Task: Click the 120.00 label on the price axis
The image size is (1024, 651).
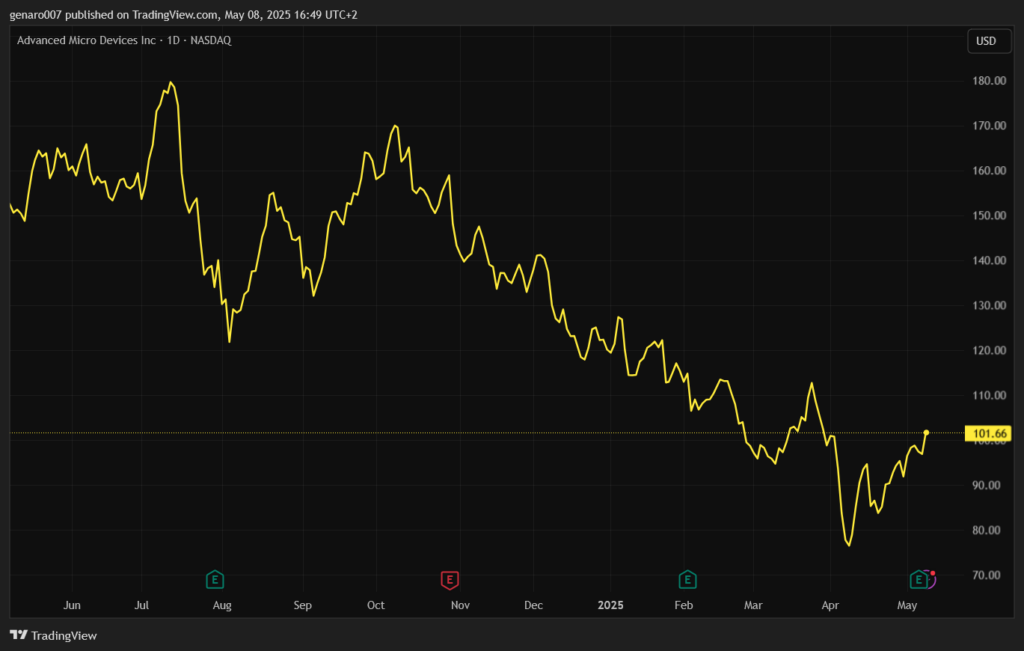Action: [988, 351]
